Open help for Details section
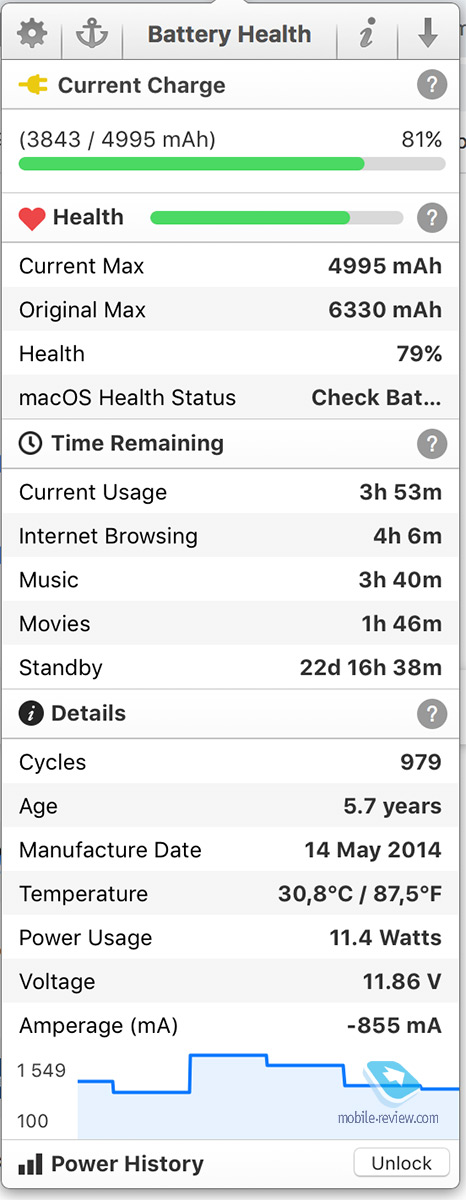 [x=432, y=713]
